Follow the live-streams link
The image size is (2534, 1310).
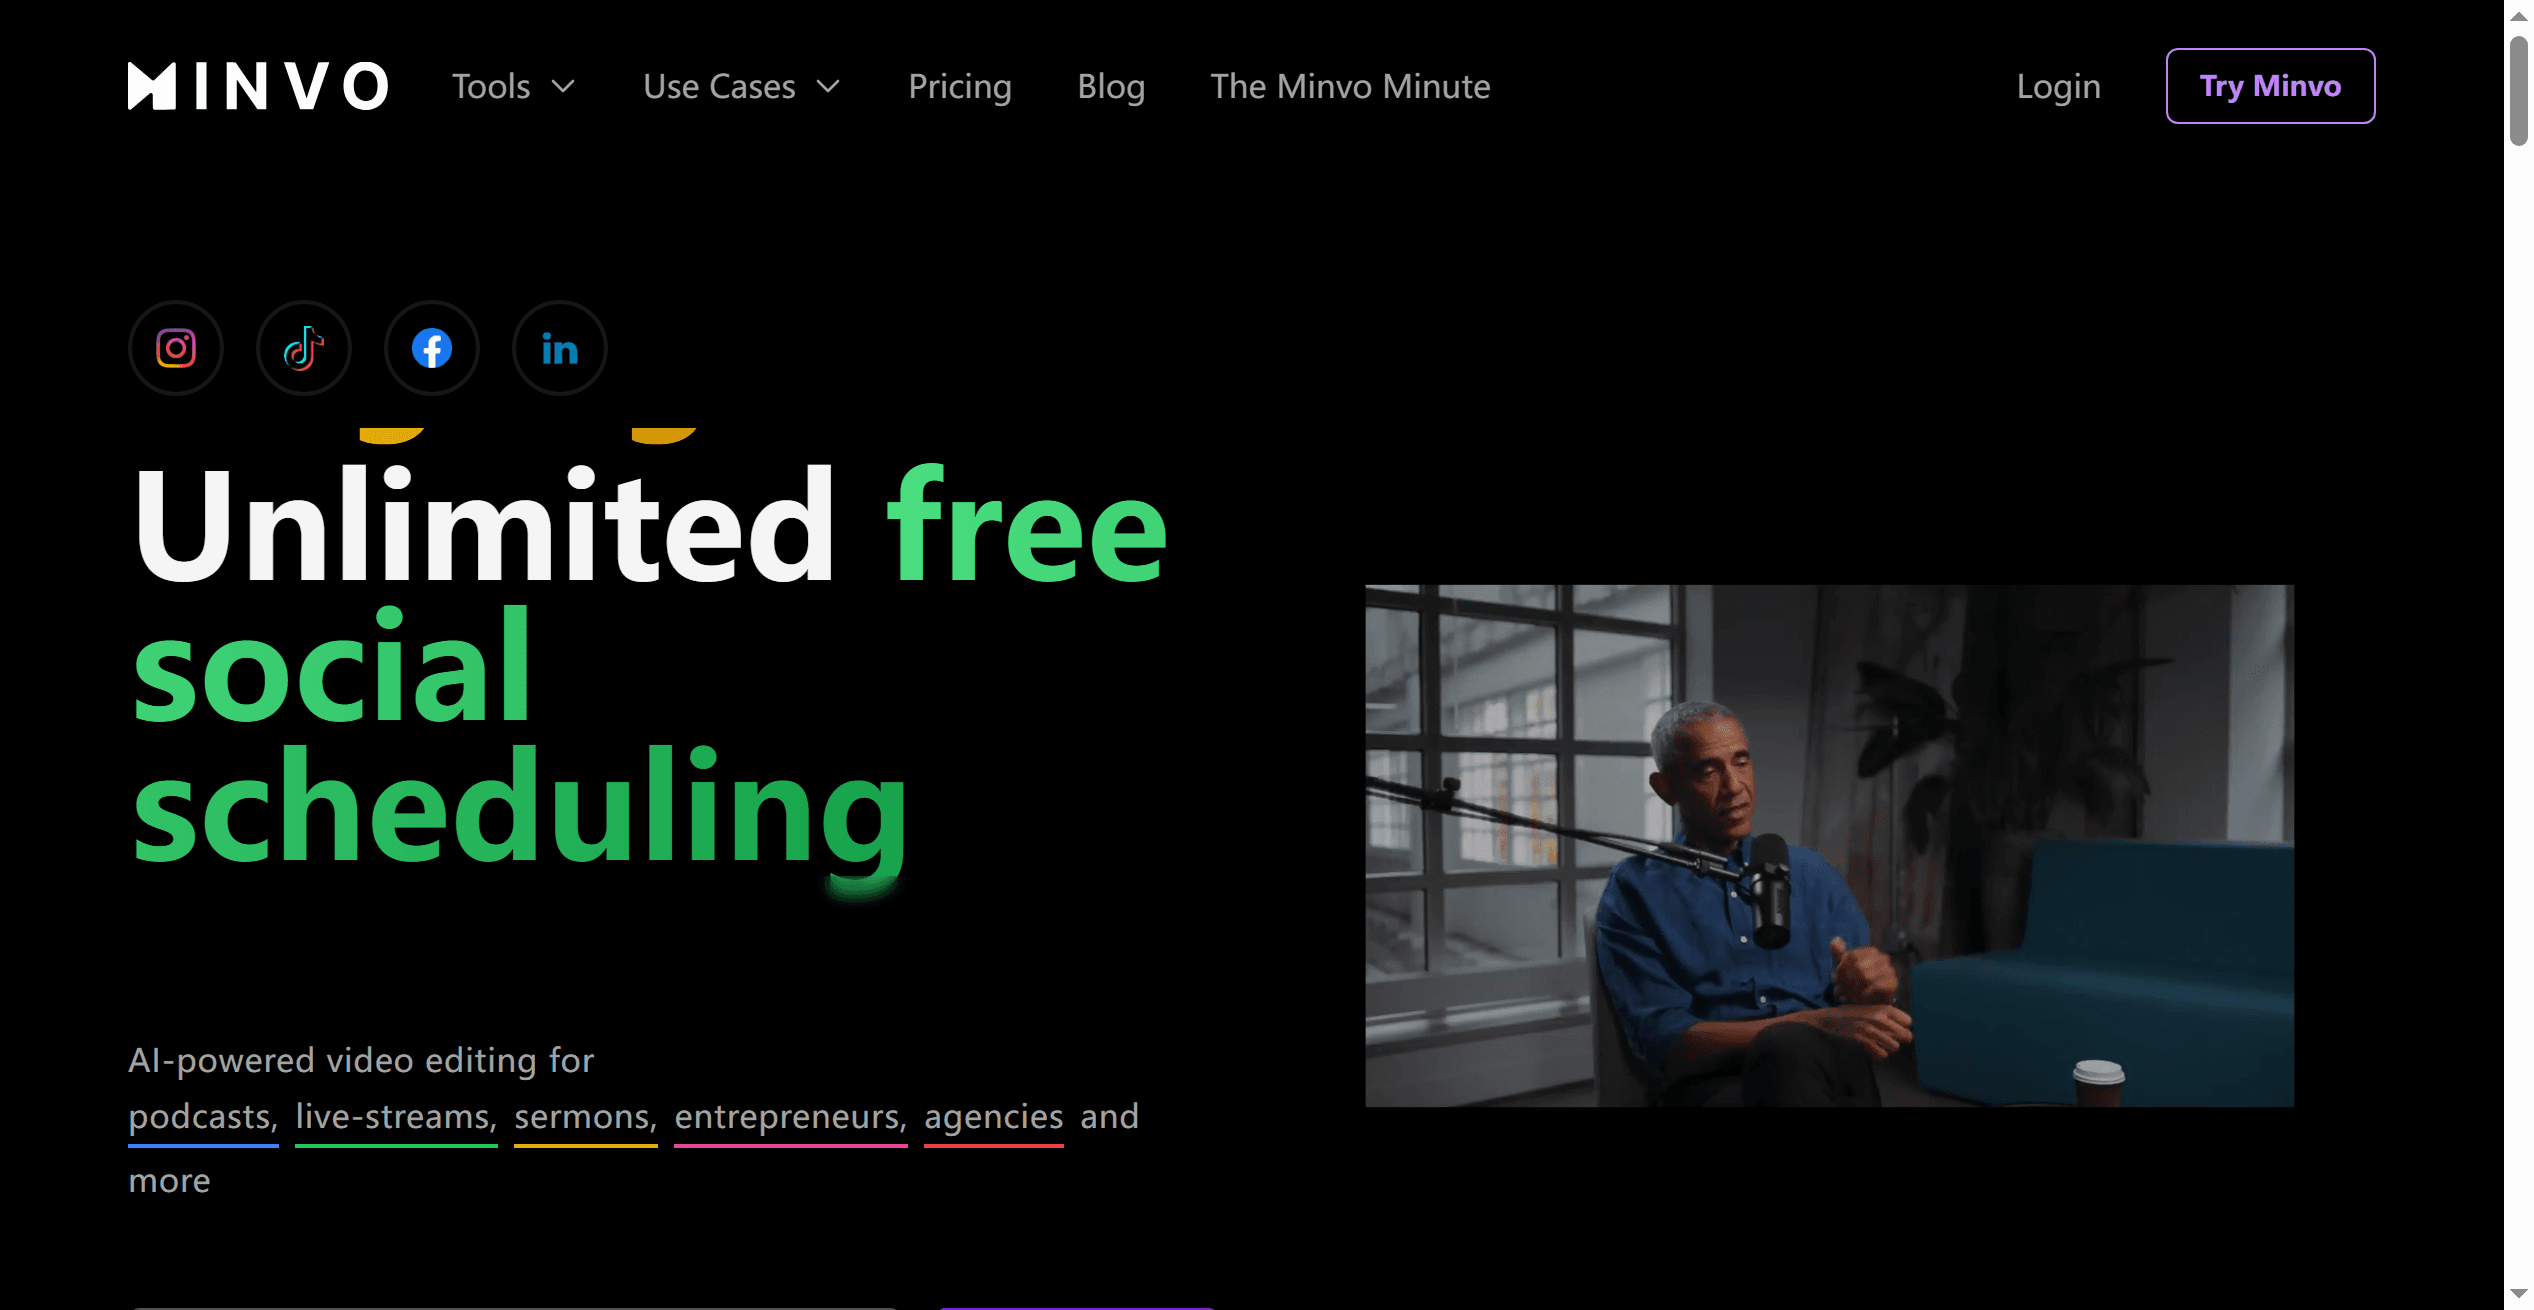click(x=396, y=1118)
